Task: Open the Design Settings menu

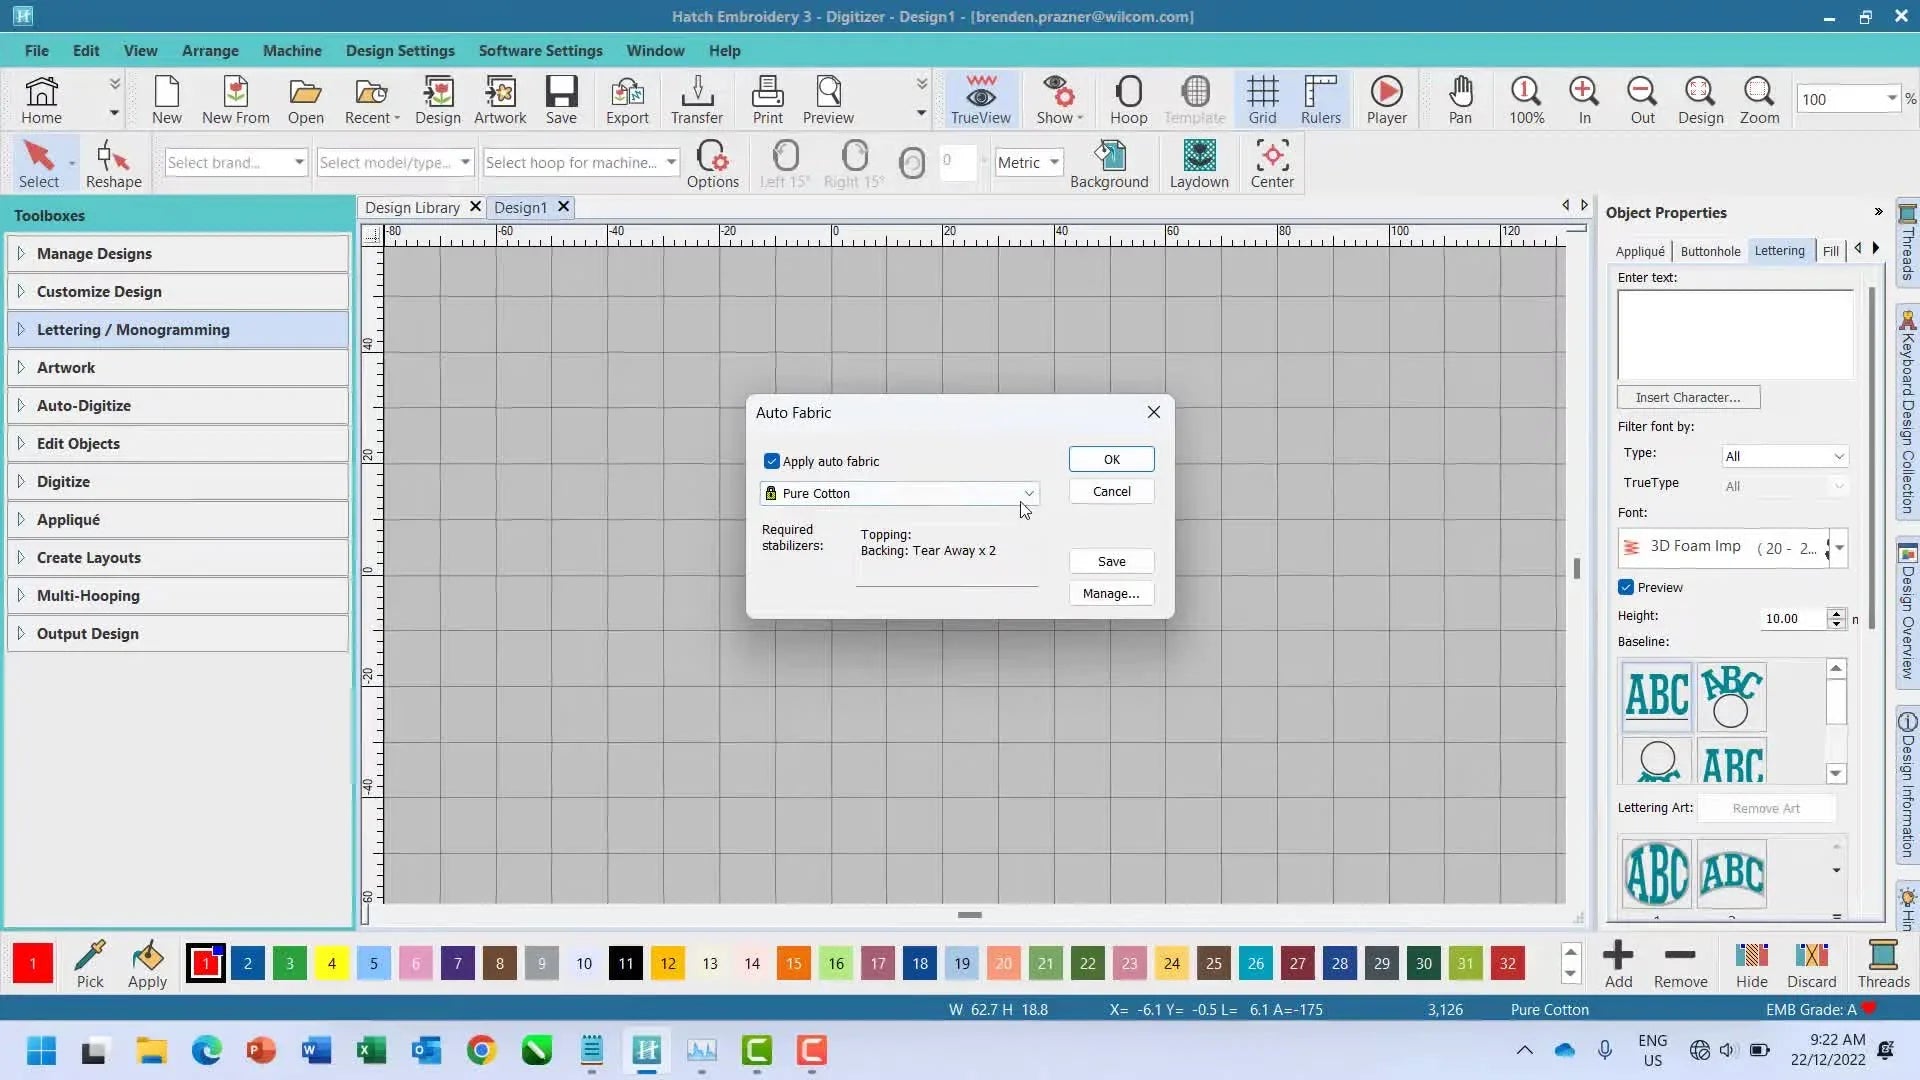Action: 400,50
